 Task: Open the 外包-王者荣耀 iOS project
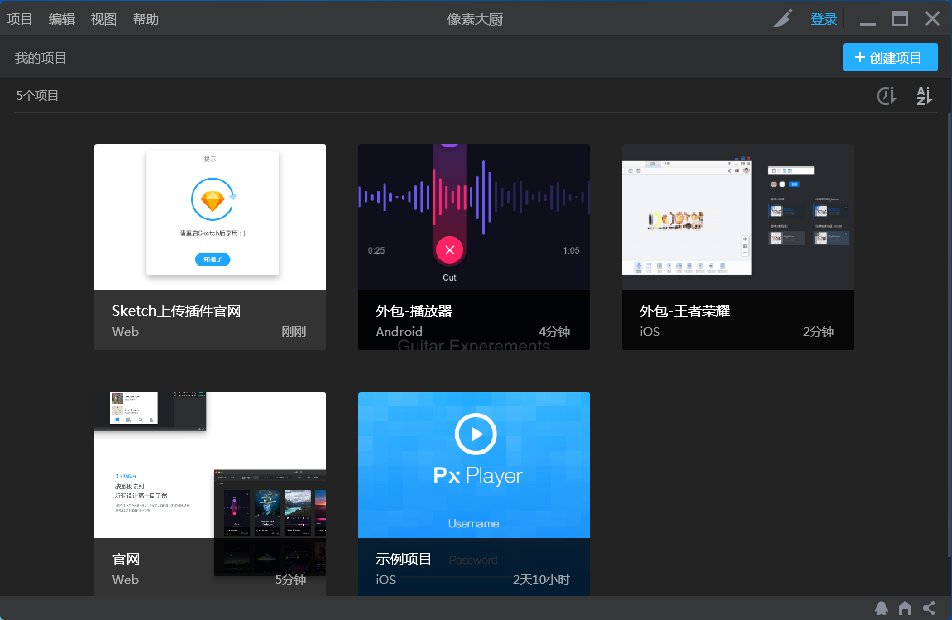click(x=737, y=216)
